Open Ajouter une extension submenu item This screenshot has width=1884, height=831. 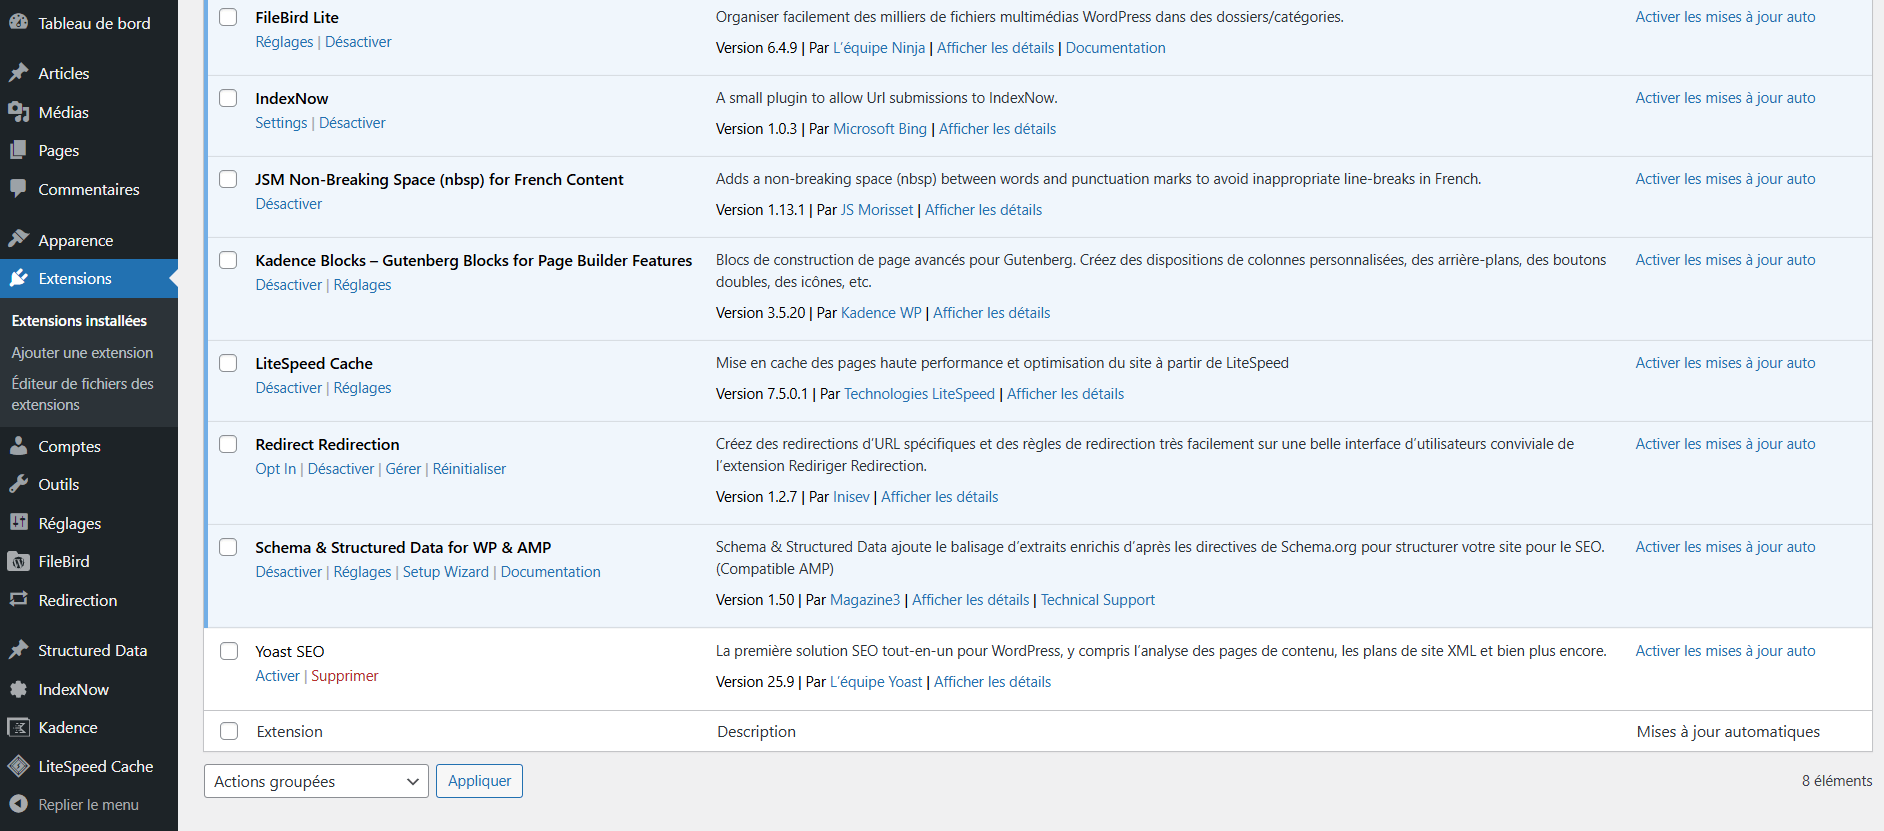pos(82,353)
